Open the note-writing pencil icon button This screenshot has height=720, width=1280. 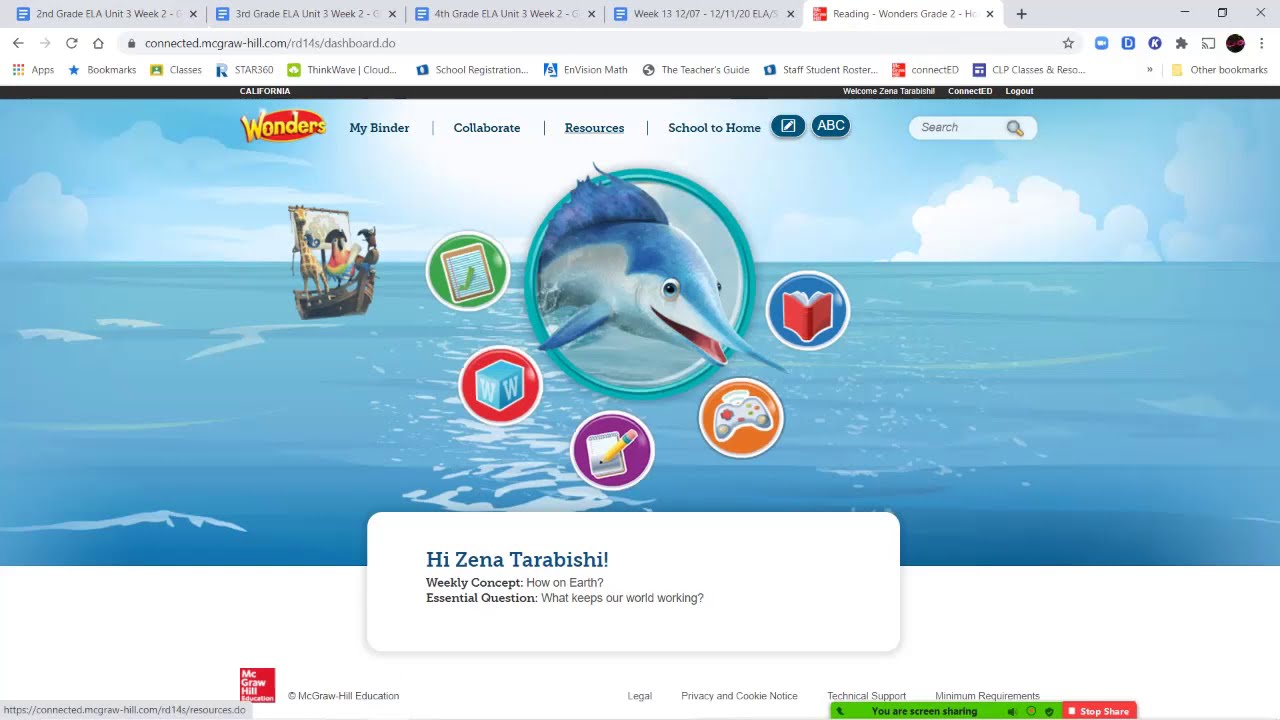[788, 126]
